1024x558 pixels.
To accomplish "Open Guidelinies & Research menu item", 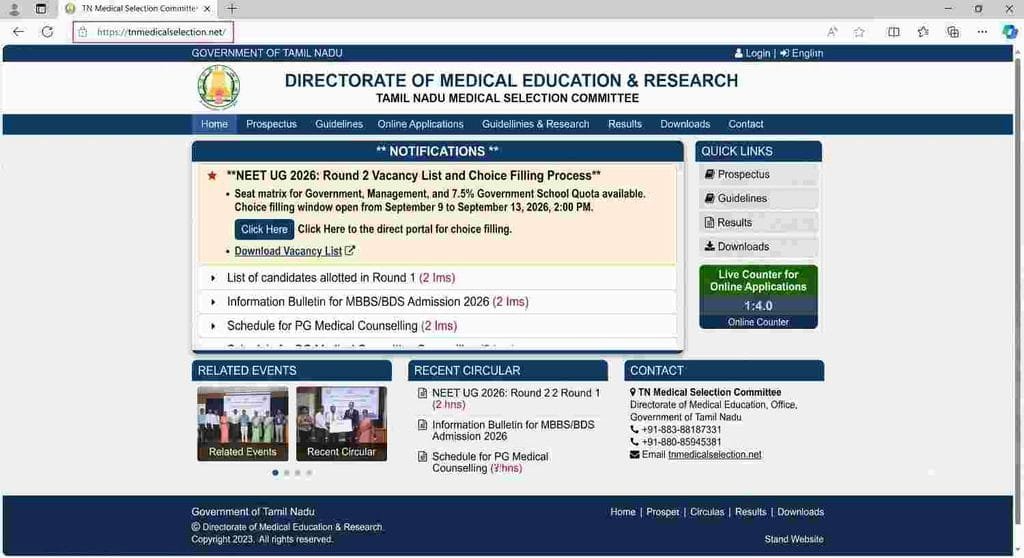I will pyautogui.click(x=536, y=124).
